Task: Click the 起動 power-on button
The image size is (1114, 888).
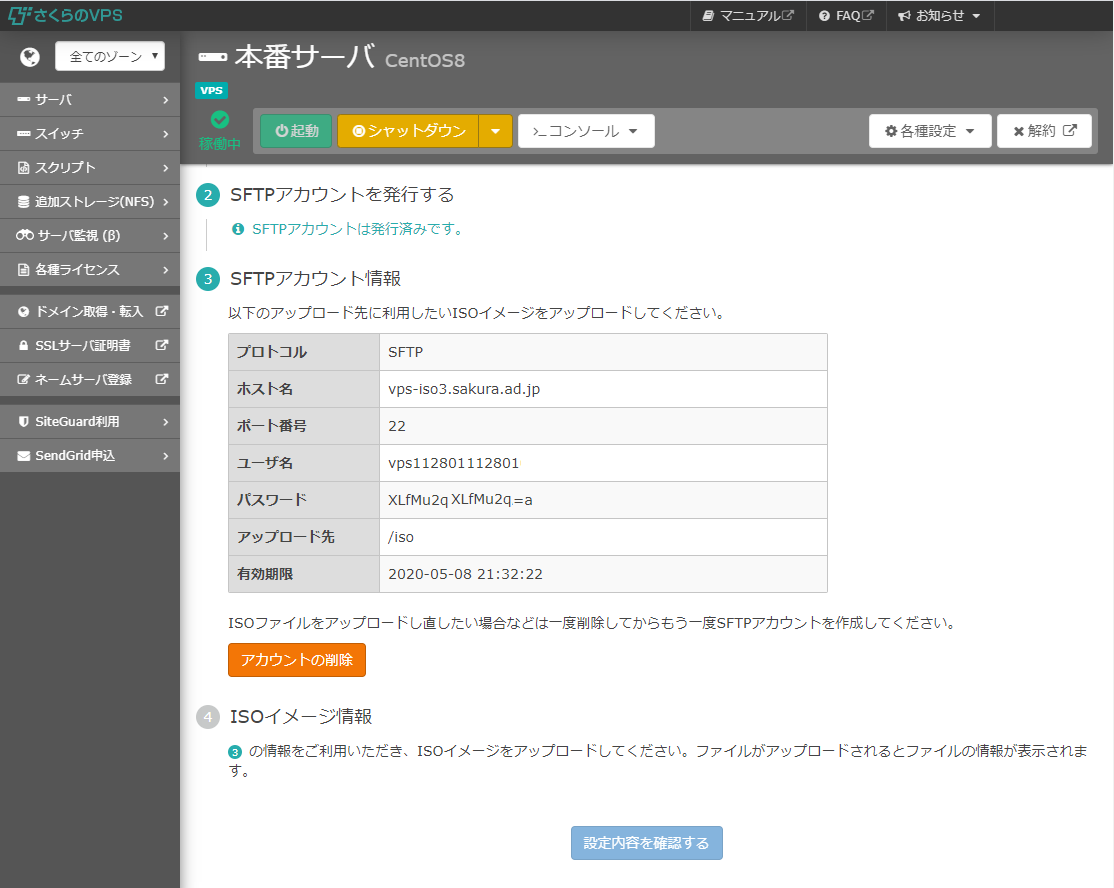Action: pos(296,131)
